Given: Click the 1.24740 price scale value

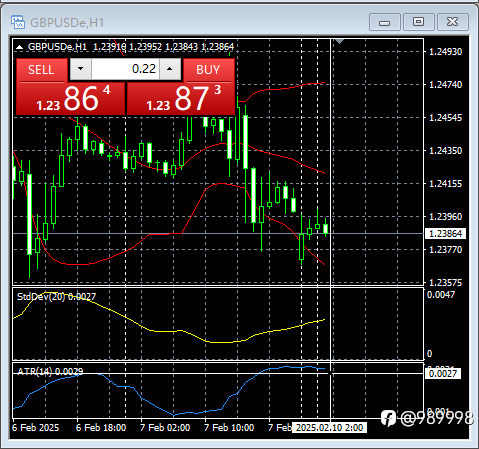Looking at the screenshot, I should (445, 85).
